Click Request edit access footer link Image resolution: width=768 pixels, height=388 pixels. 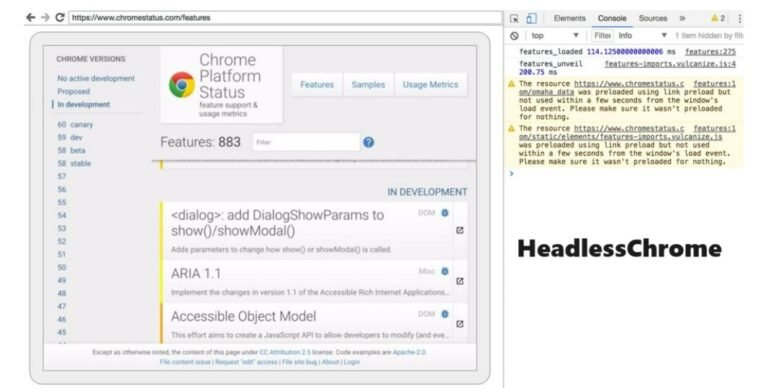point(246,362)
